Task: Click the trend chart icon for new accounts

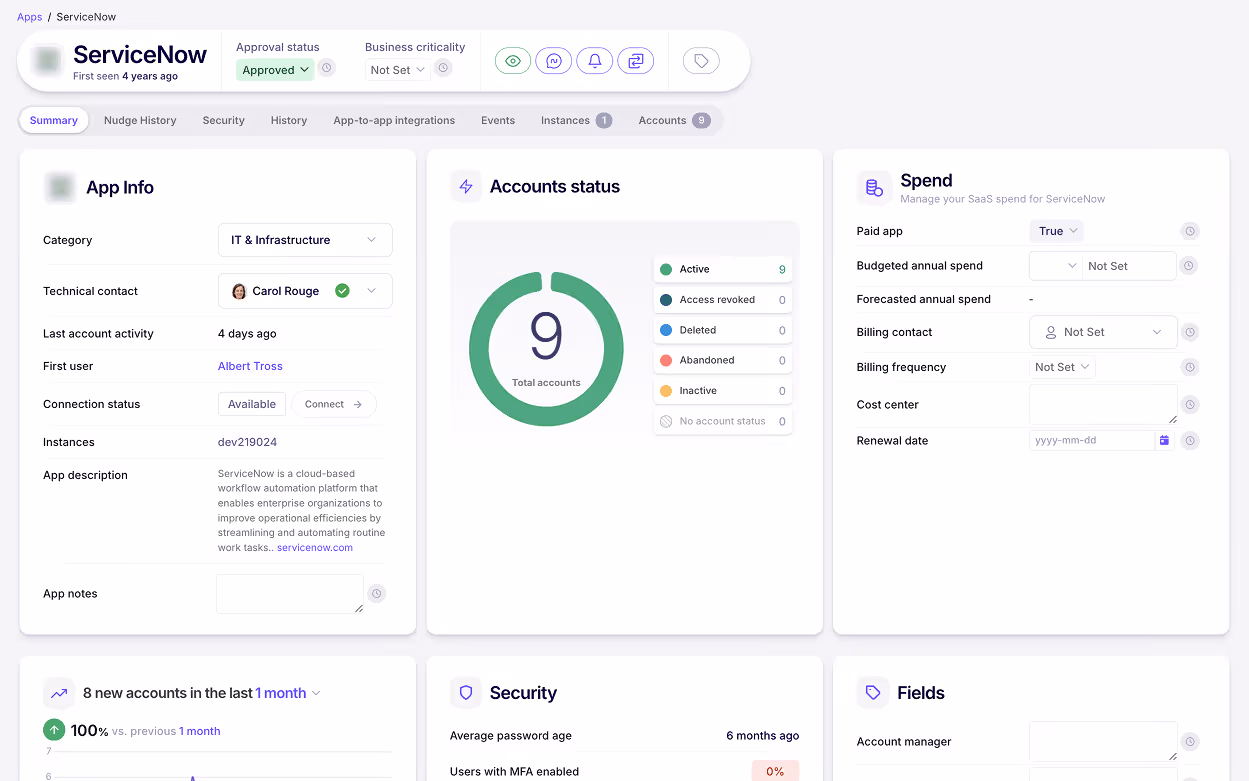Action: coord(59,693)
